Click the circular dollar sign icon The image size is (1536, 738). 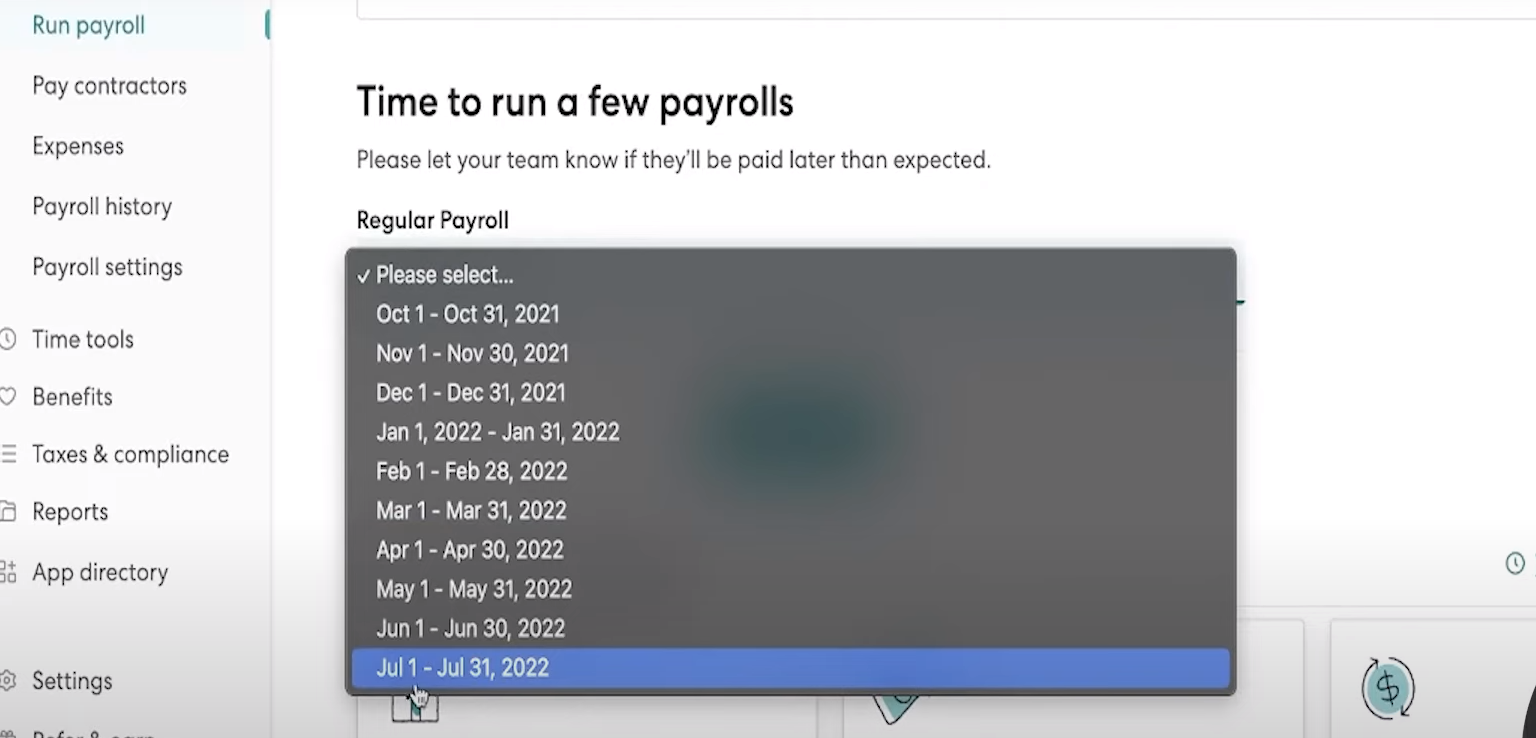[x=1388, y=687]
